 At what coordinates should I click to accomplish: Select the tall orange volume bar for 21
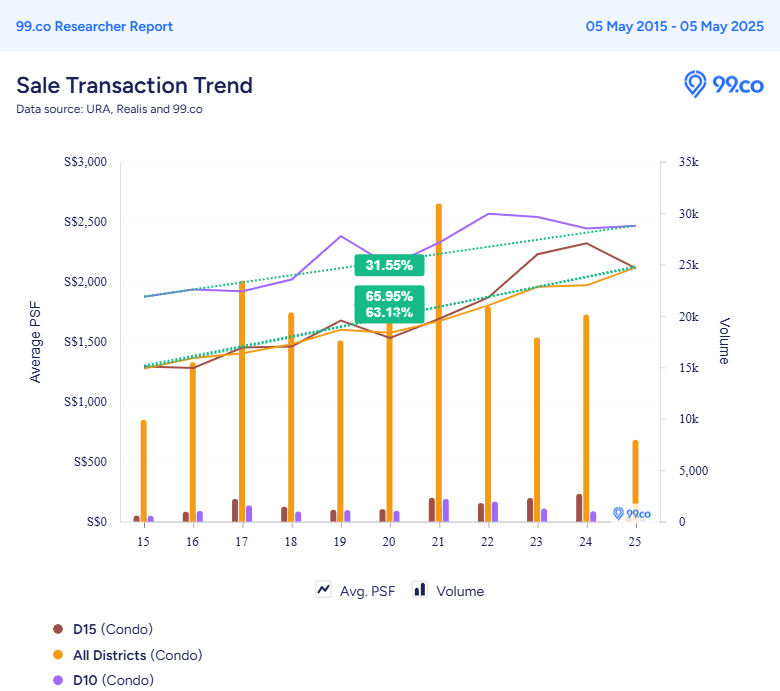point(439,362)
